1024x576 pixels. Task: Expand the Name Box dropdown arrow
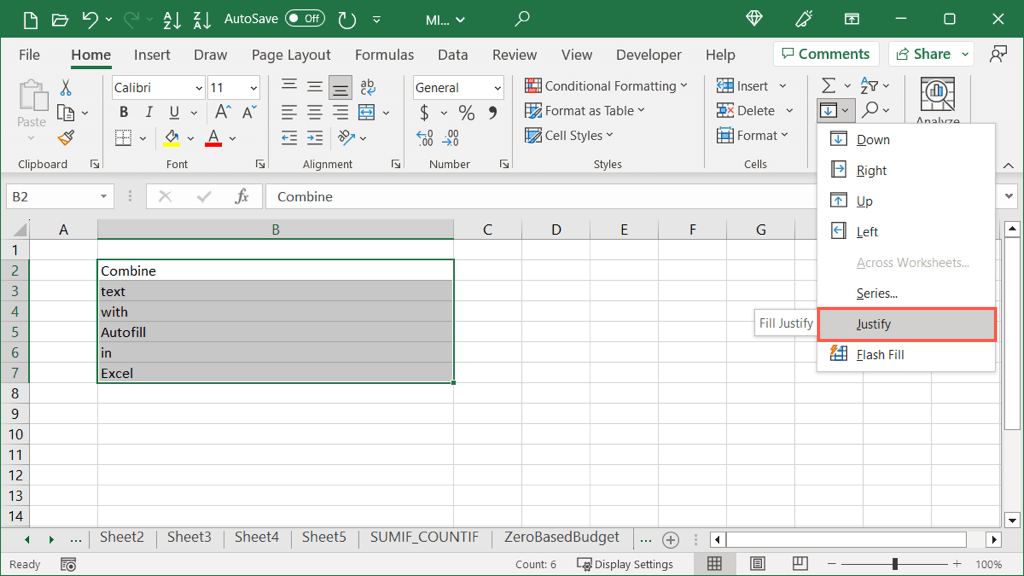[x=103, y=197]
